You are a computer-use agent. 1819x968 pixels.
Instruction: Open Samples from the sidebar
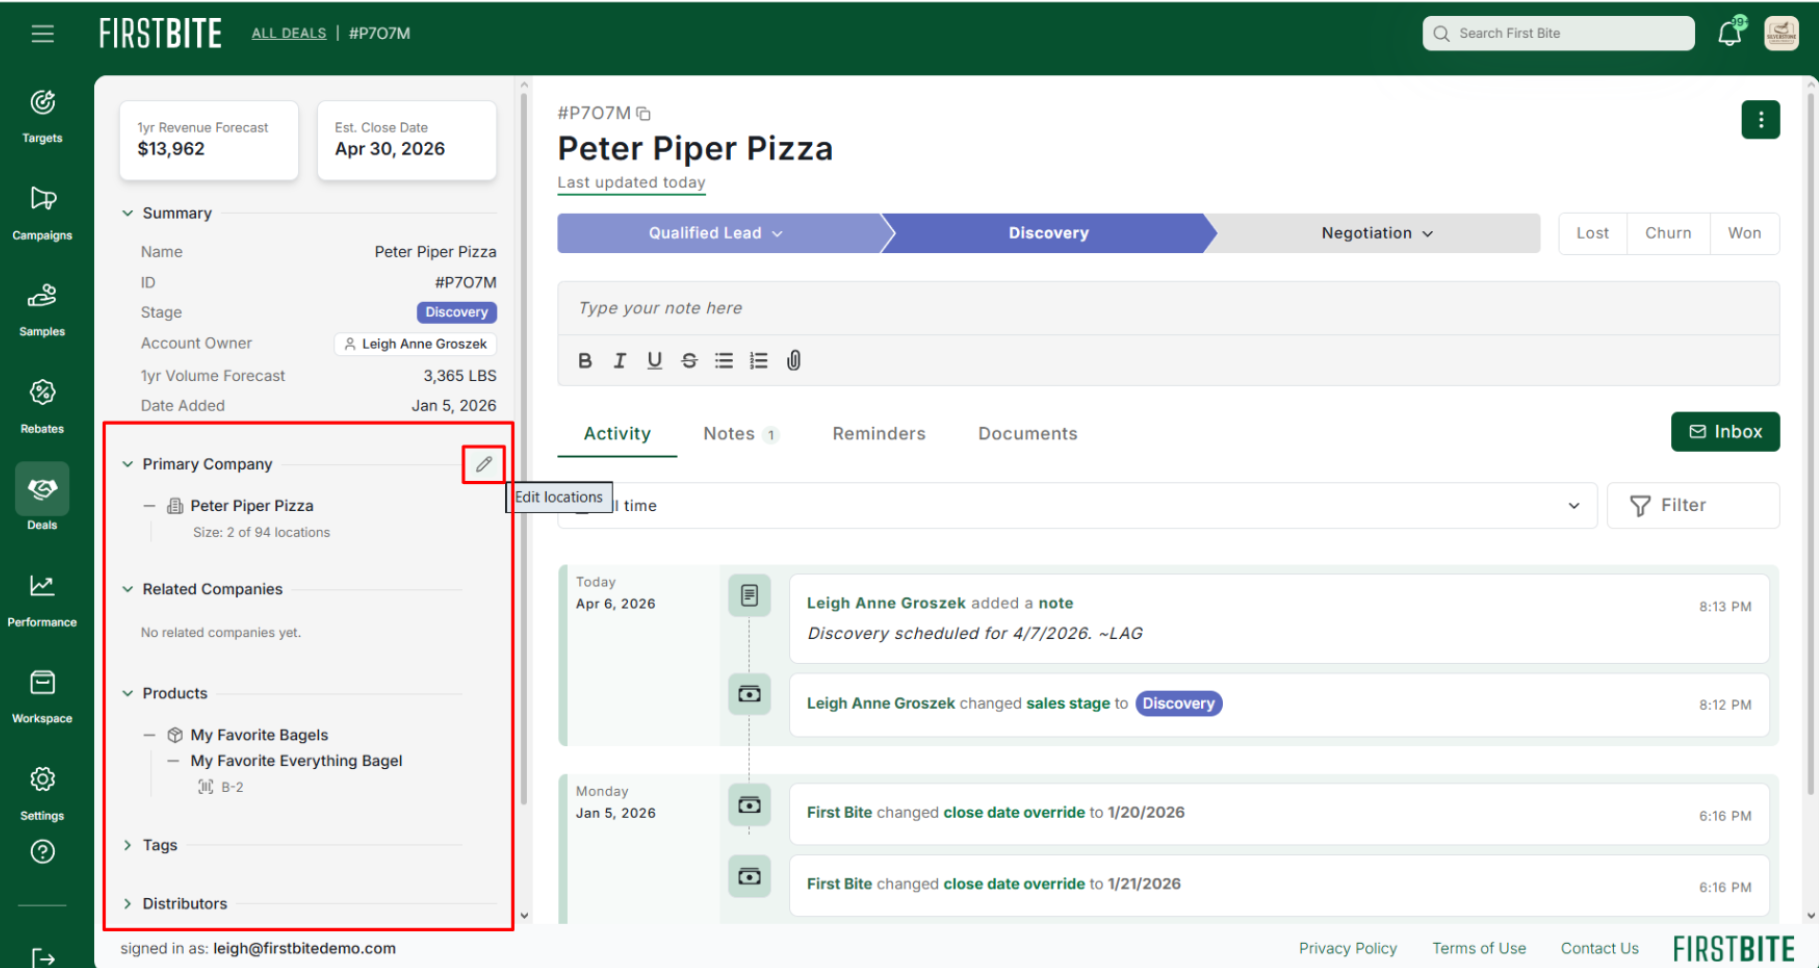pyautogui.click(x=42, y=310)
